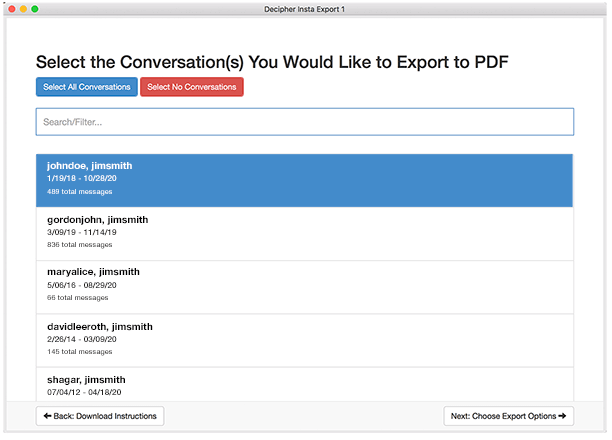Go back to Download Instructions
Viewport: 612px width, 440px height.
coord(100,416)
